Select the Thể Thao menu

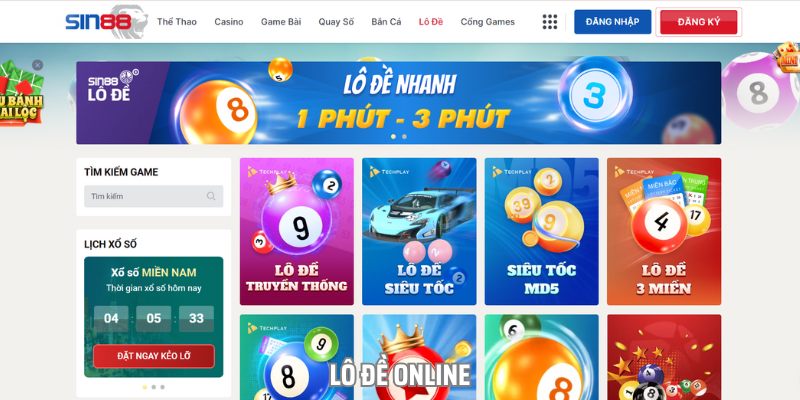pyautogui.click(x=177, y=22)
